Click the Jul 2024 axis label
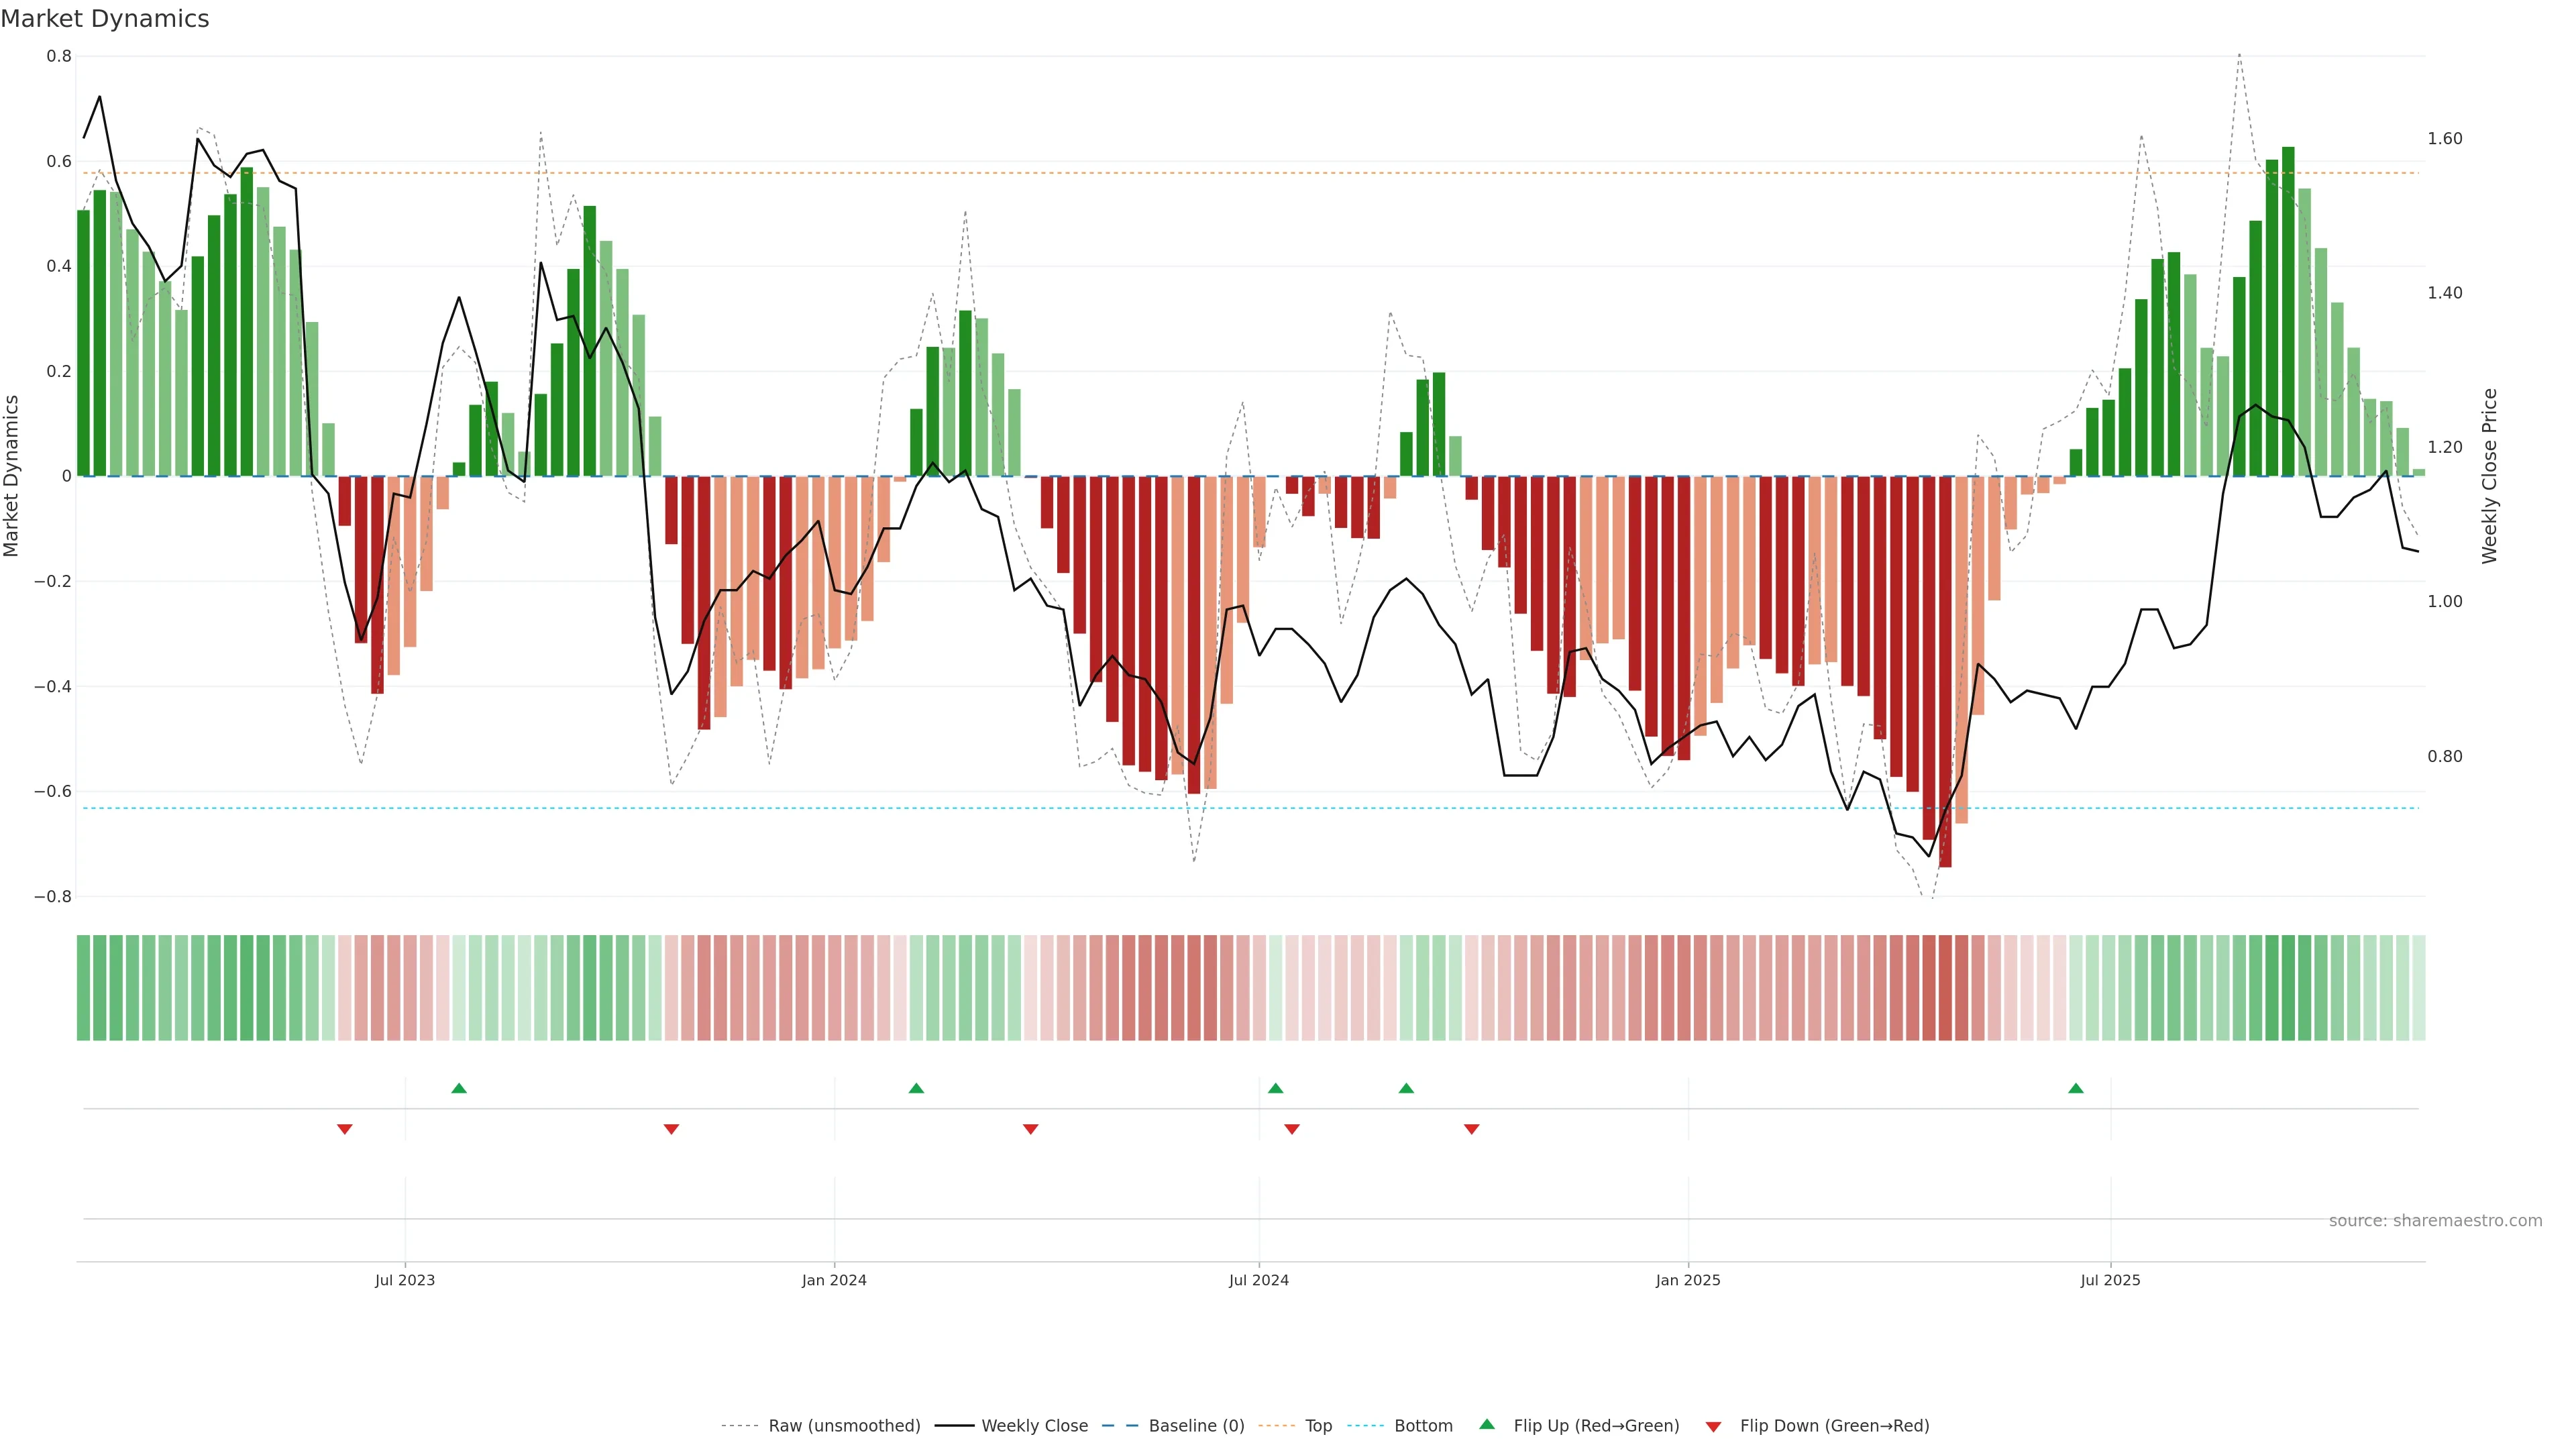The width and height of the screenshot is (2576, 1449). (x=1258, y=1280)
